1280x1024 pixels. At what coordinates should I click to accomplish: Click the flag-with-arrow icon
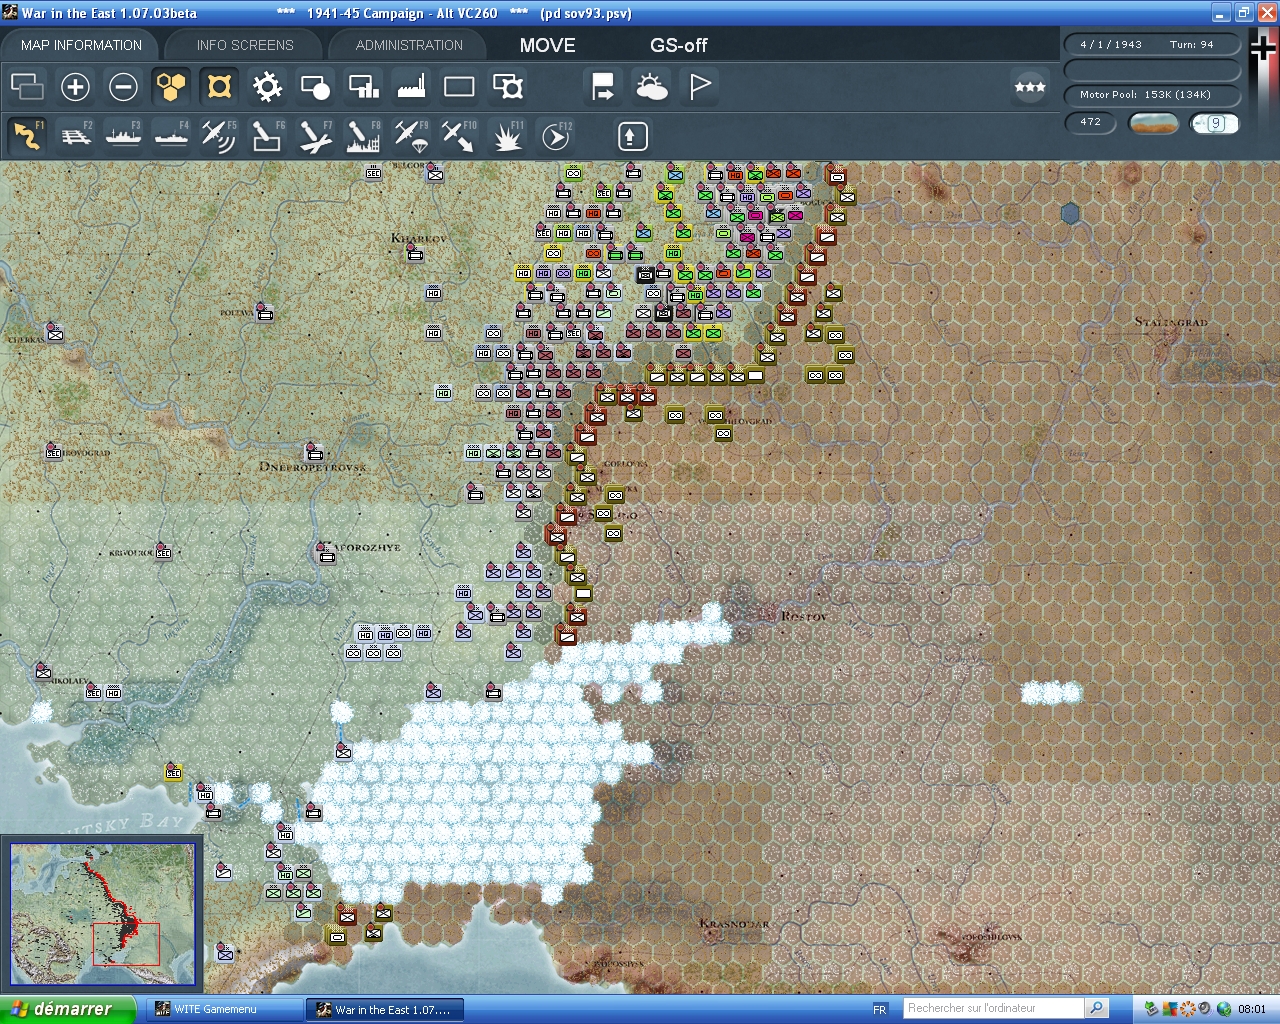point(603,87)
